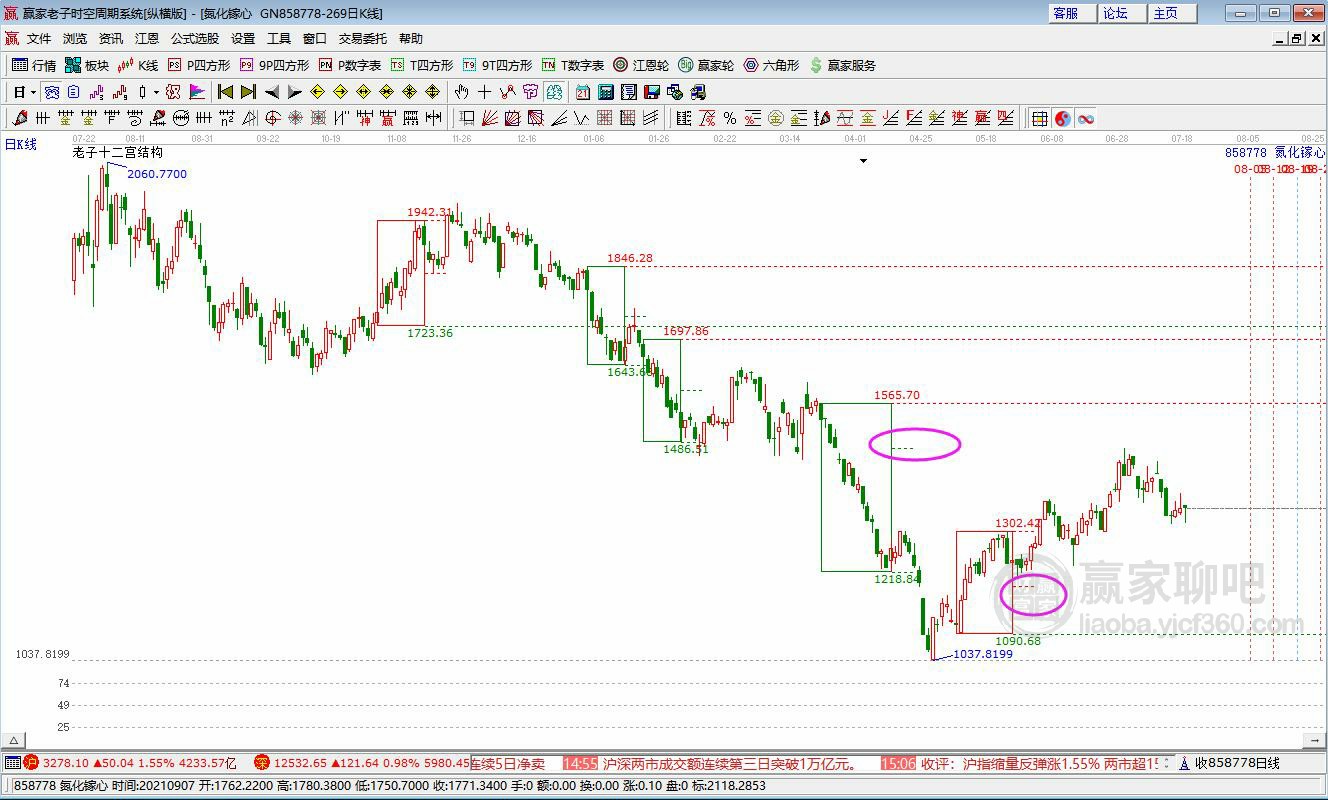This screenshot has height=800, width=1328.
Task: Click the 客服 customer service button
Action: 1074,13
